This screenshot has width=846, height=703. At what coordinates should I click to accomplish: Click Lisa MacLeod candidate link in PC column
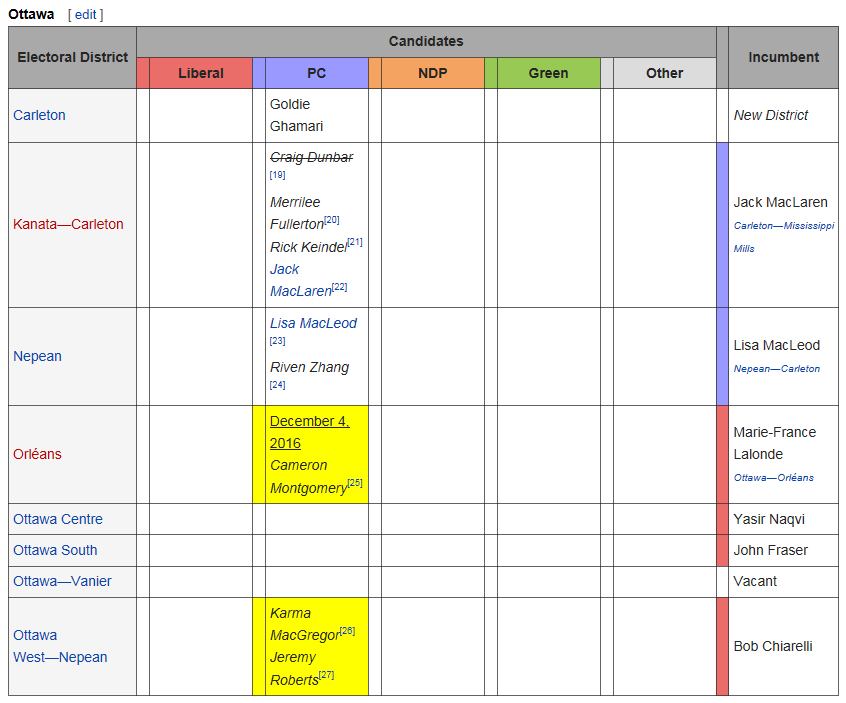(313, 323)
